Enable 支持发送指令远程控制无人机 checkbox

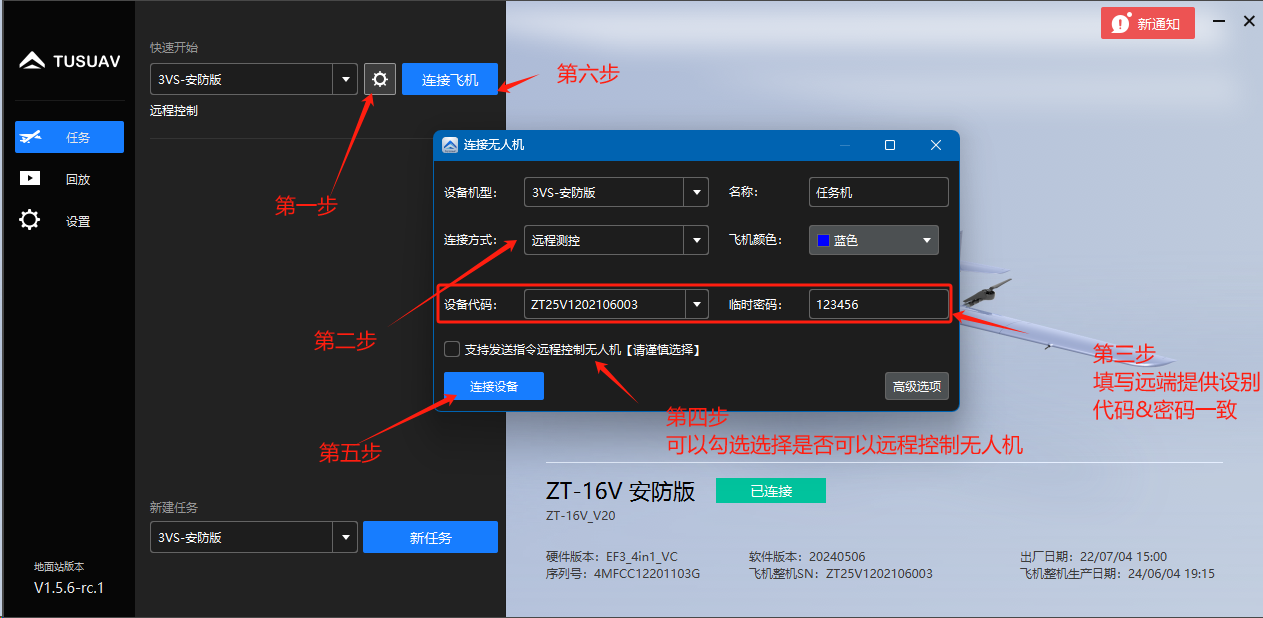tap(452, 349)
